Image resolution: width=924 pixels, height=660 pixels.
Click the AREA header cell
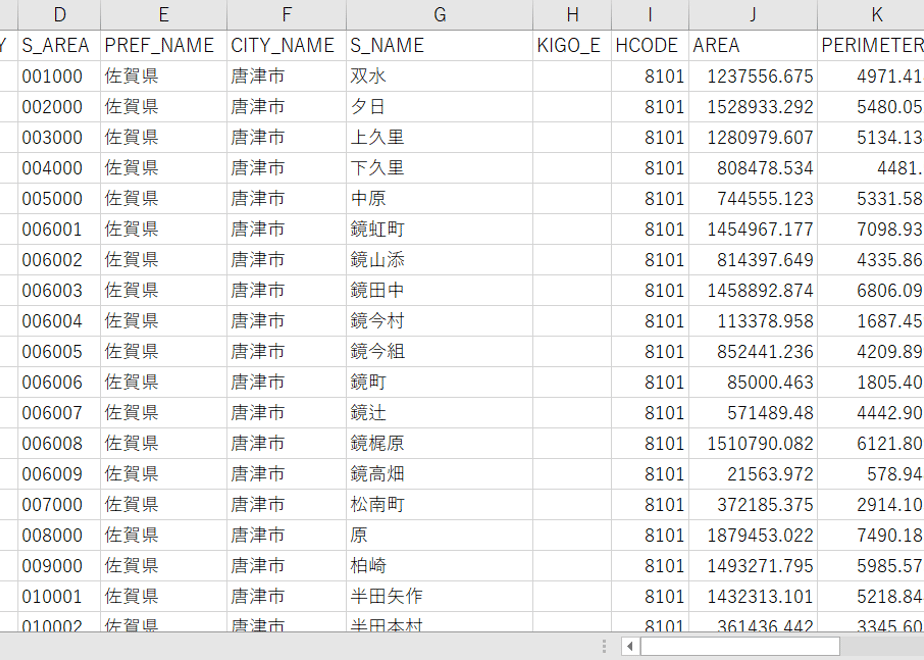(753, 45)
